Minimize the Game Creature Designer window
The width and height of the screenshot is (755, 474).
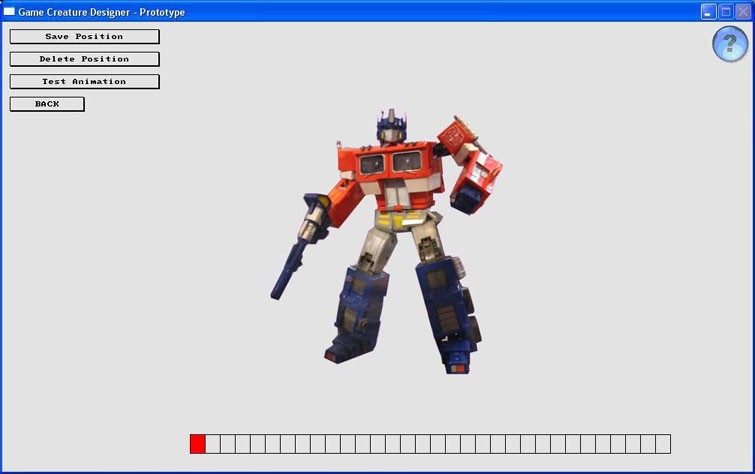tap(708, 12)
